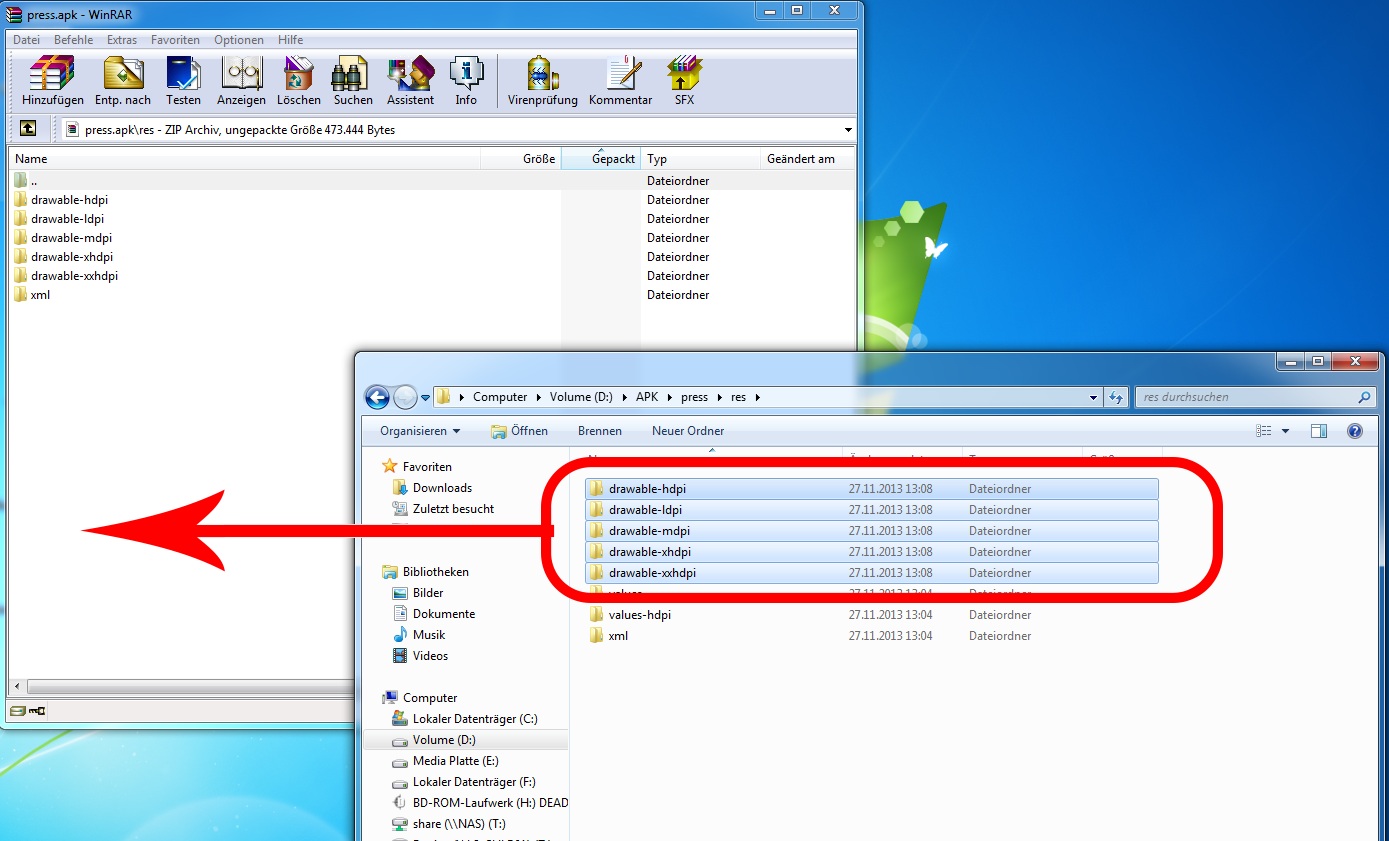Click the Hinzufügen toolbar icon in WinRAR
Screen dimensions: 1389x841
click(x=52, y=80)
